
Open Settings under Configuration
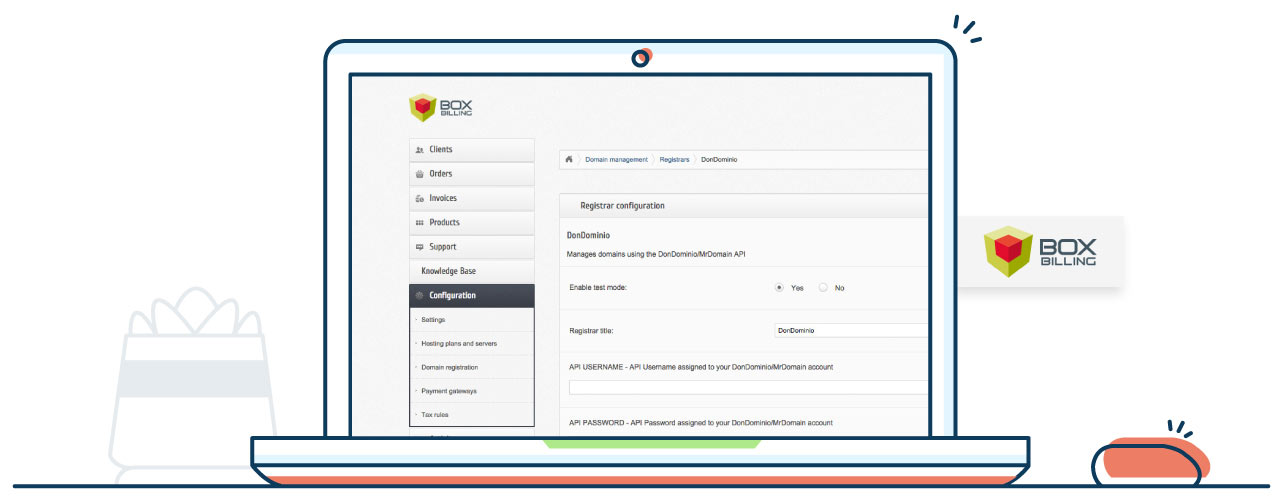tap(433, 320)
